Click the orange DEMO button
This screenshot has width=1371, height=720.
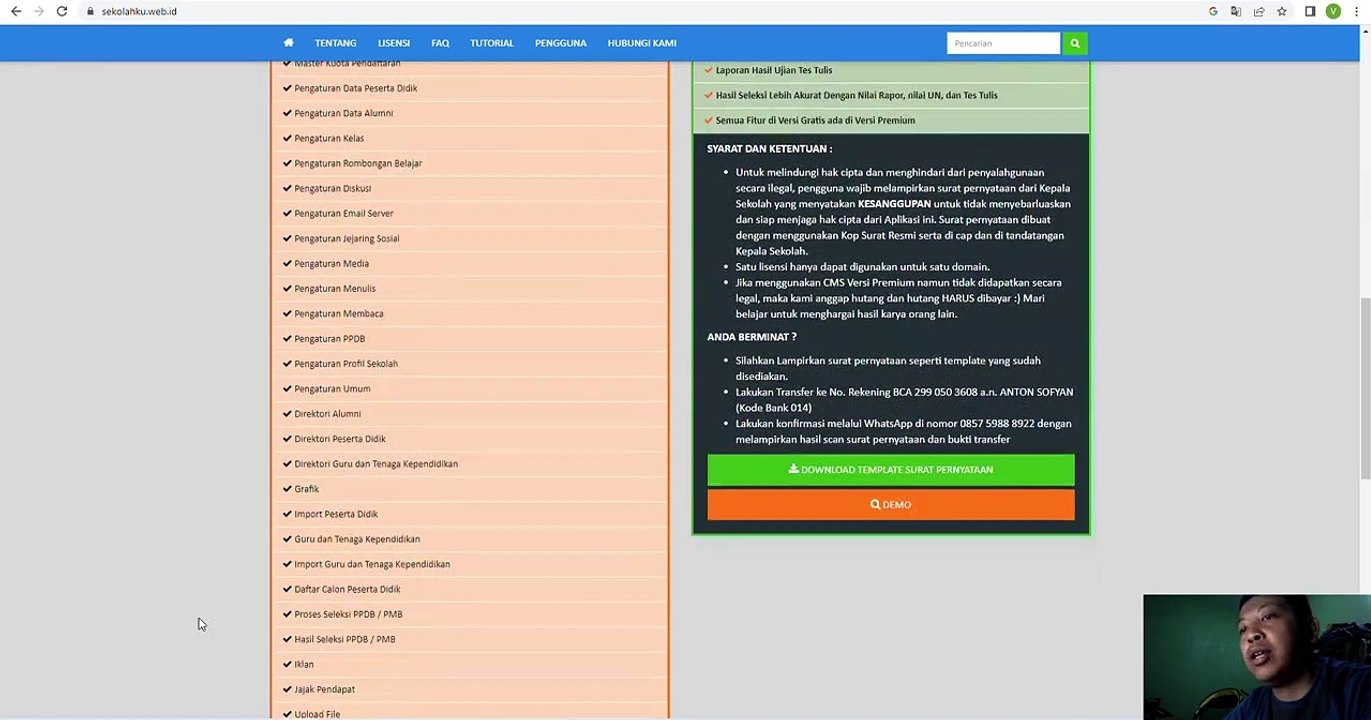(891, 505)
